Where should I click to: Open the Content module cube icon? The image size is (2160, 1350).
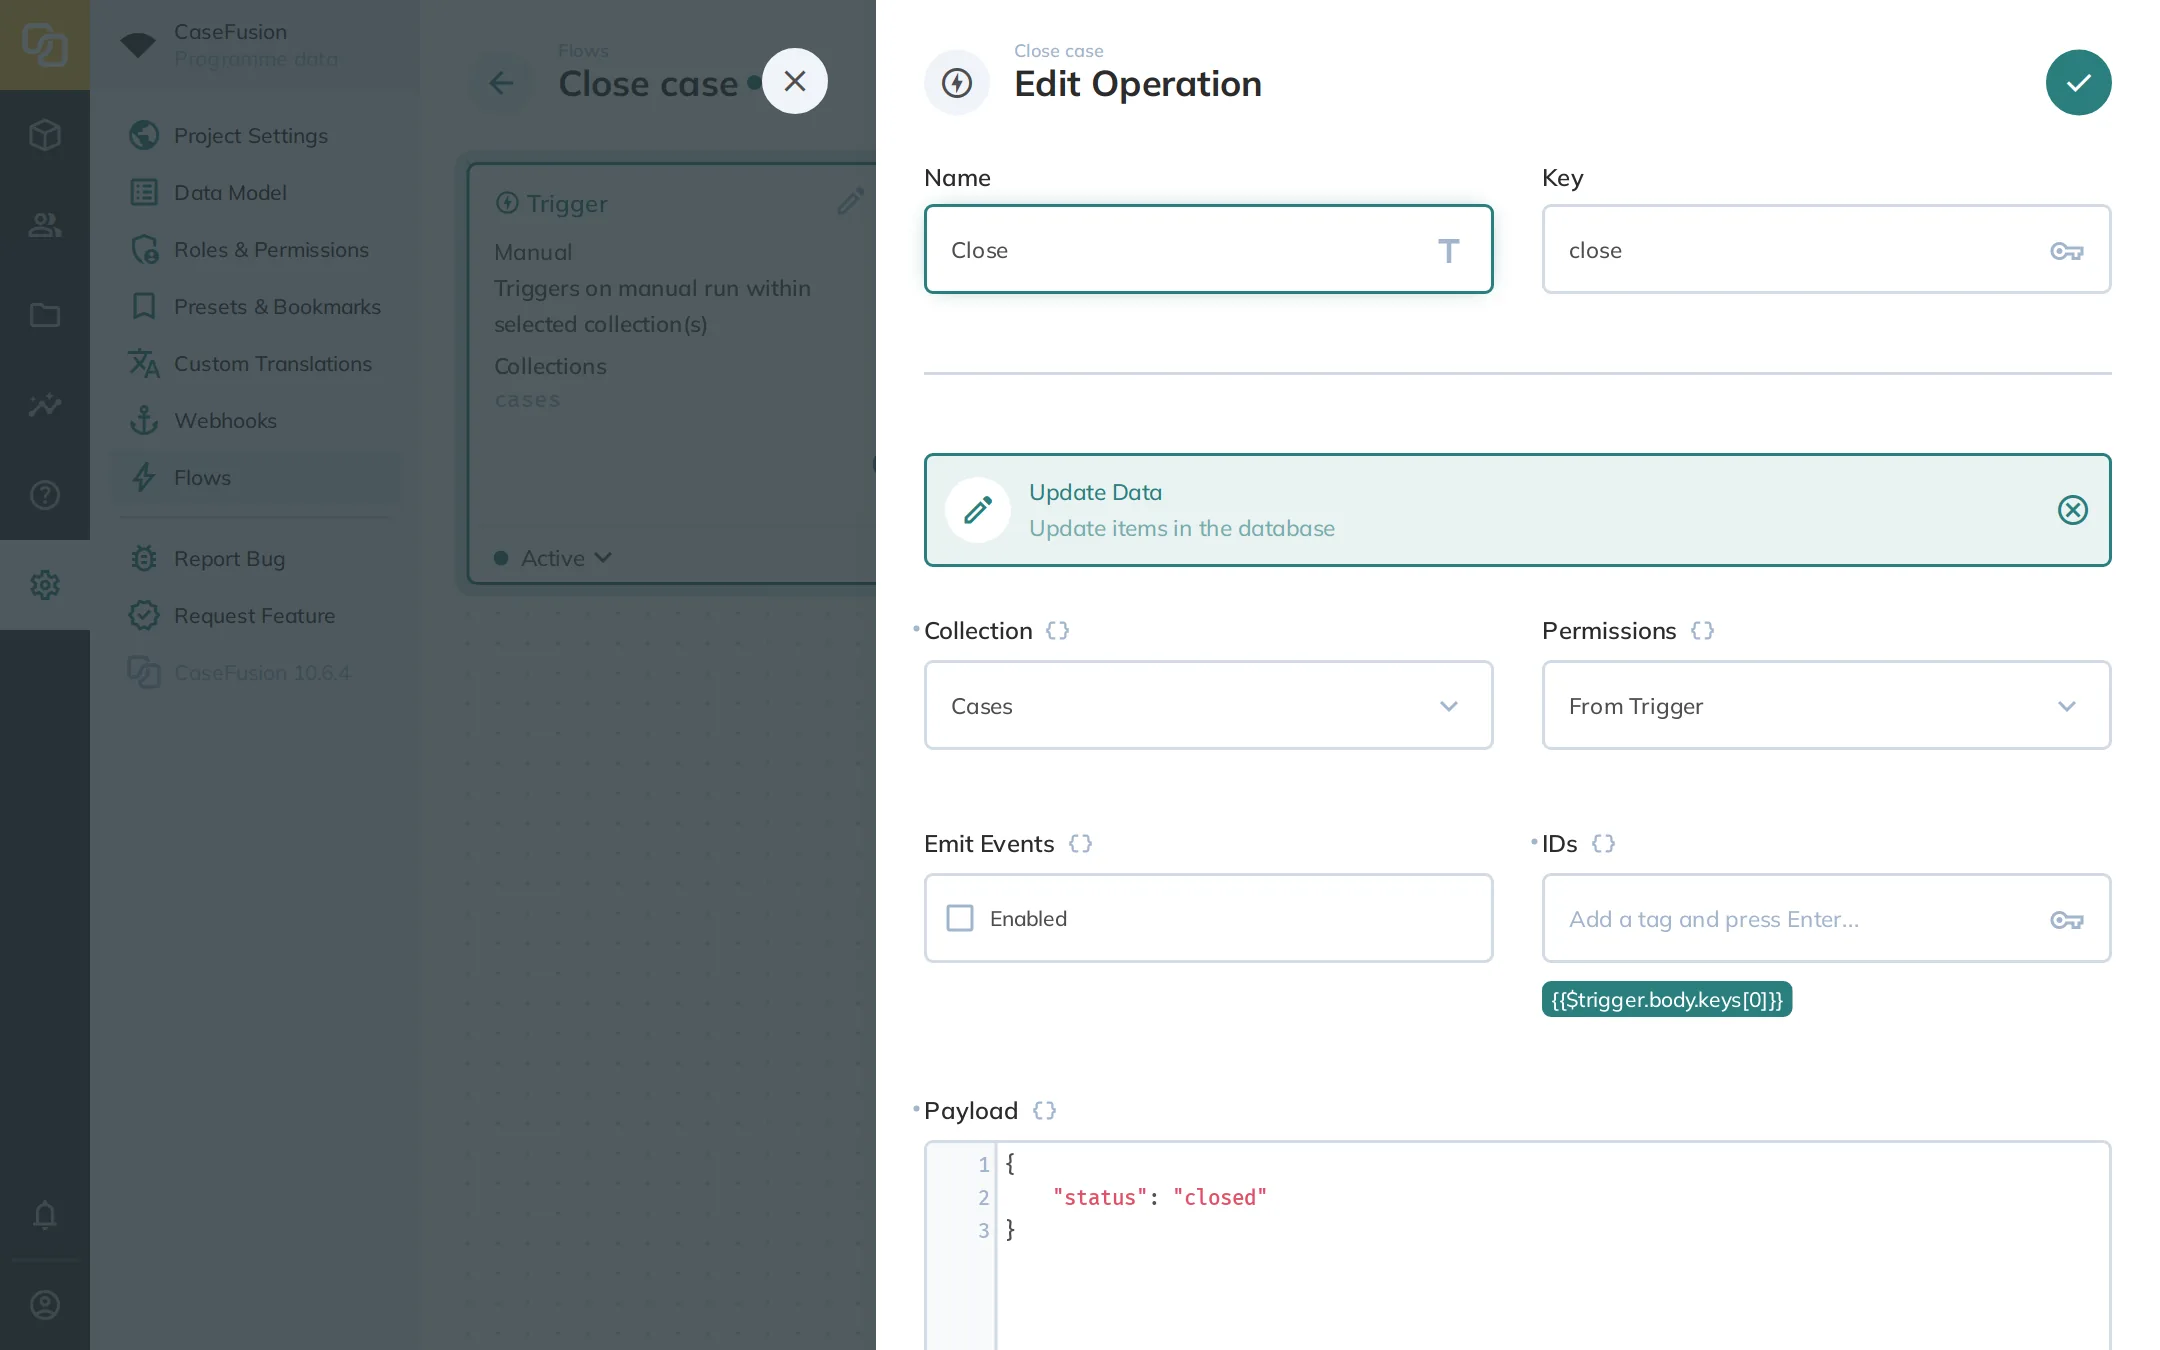[x=45, y=135]
